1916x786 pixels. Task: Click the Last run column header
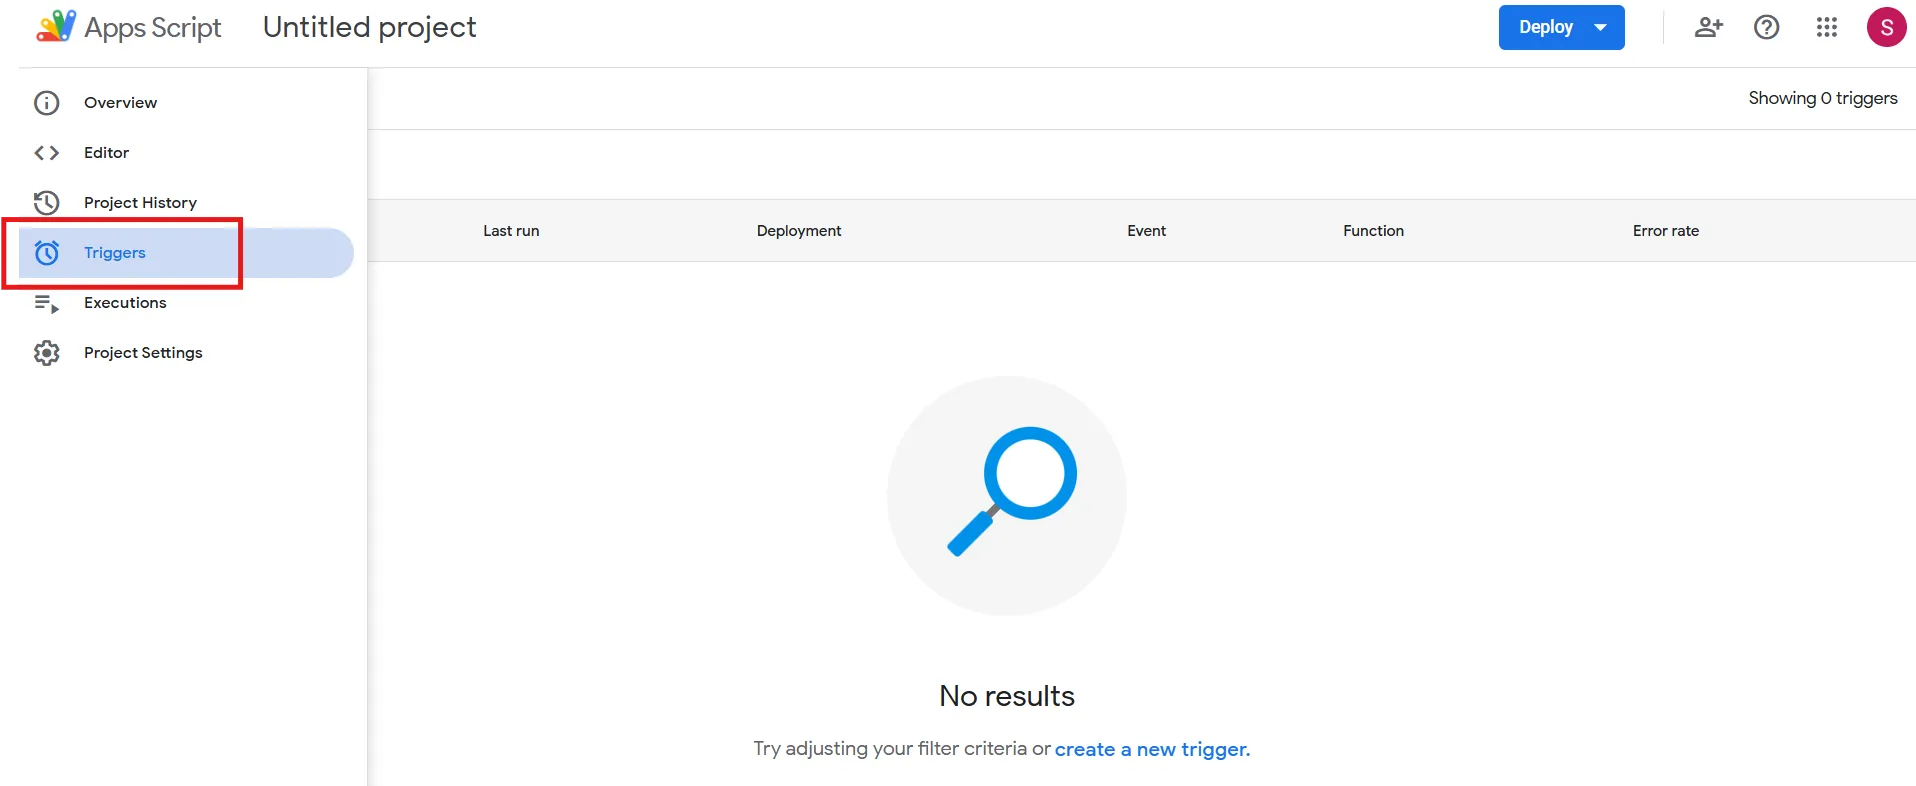coord(511,231)
